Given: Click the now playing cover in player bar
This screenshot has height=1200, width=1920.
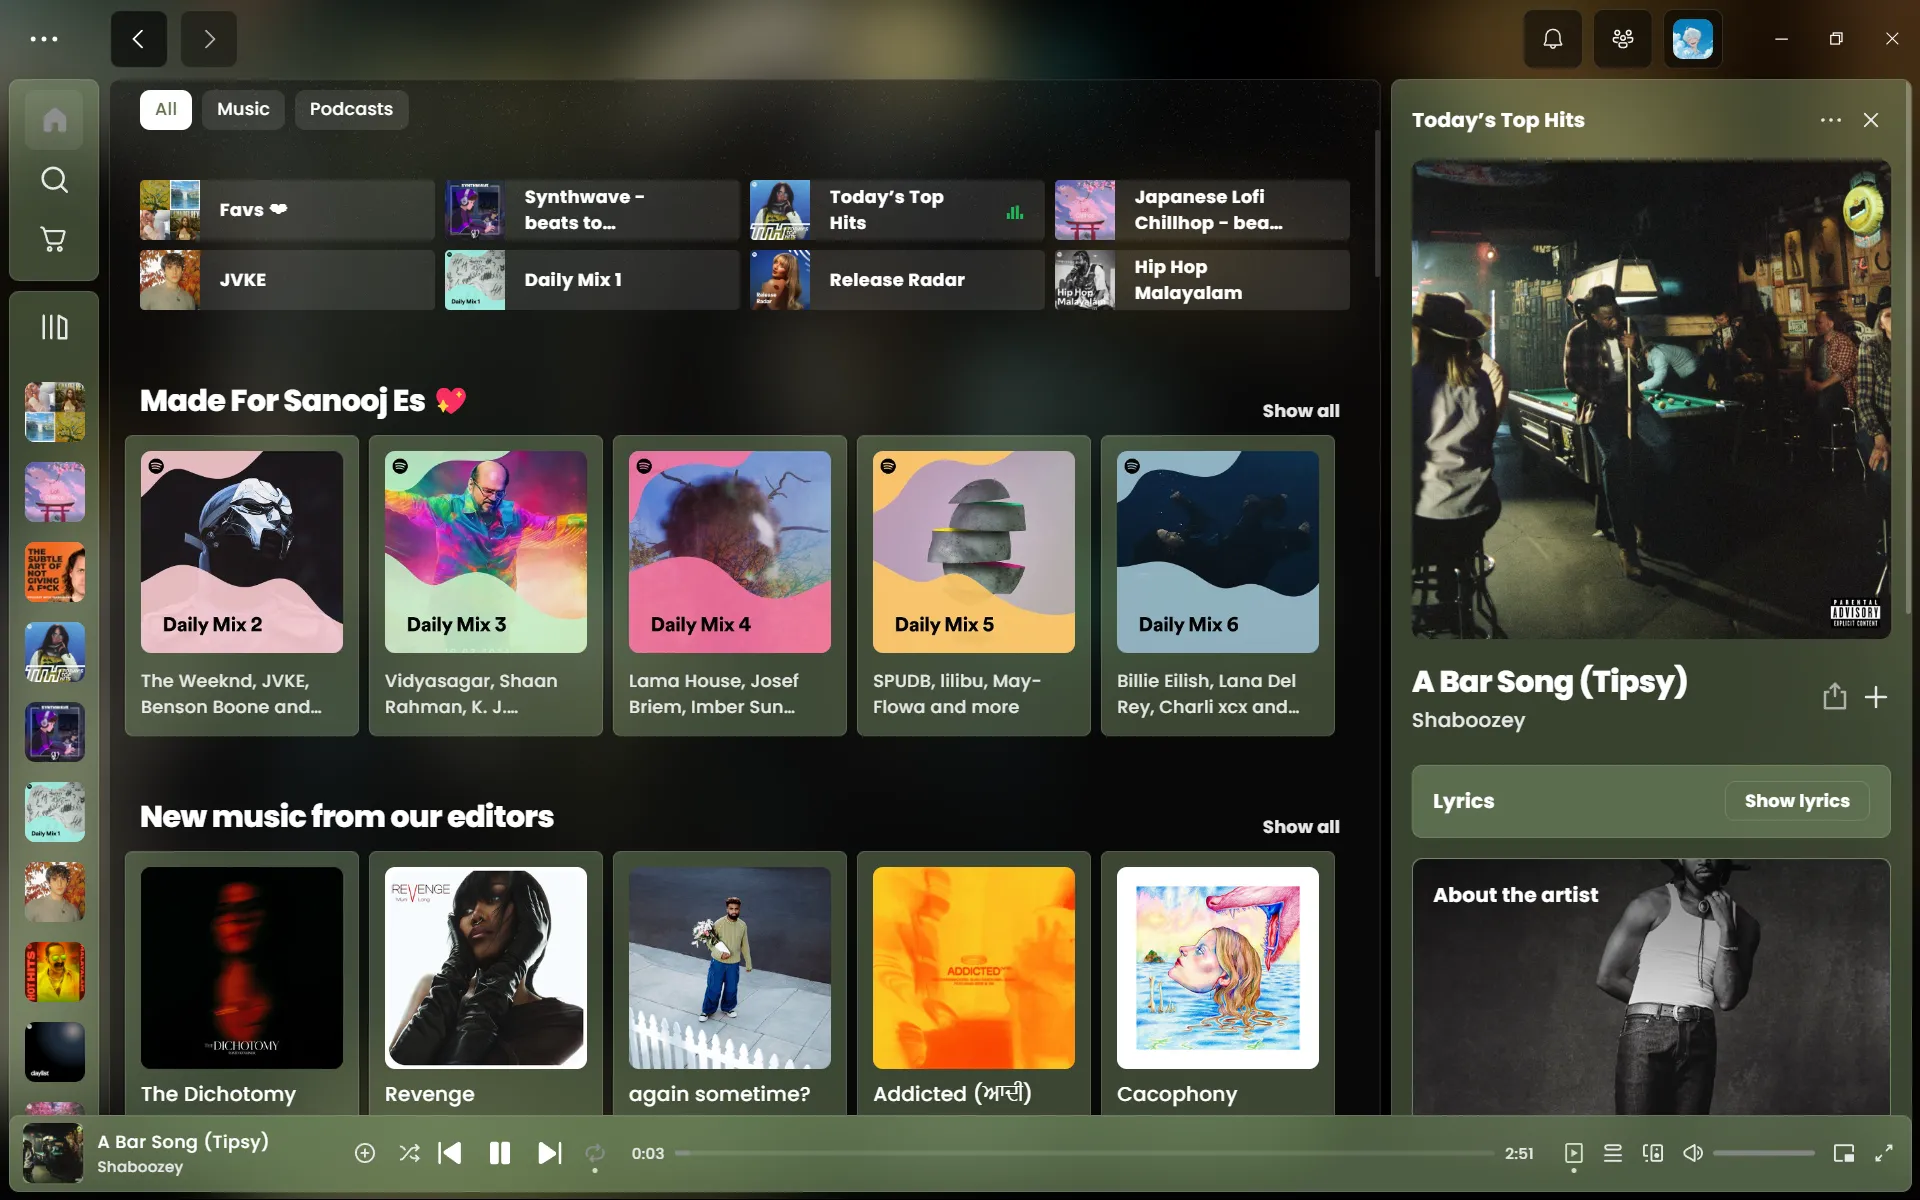Looking at the screenshot, I should click(x=53, y=1153).
